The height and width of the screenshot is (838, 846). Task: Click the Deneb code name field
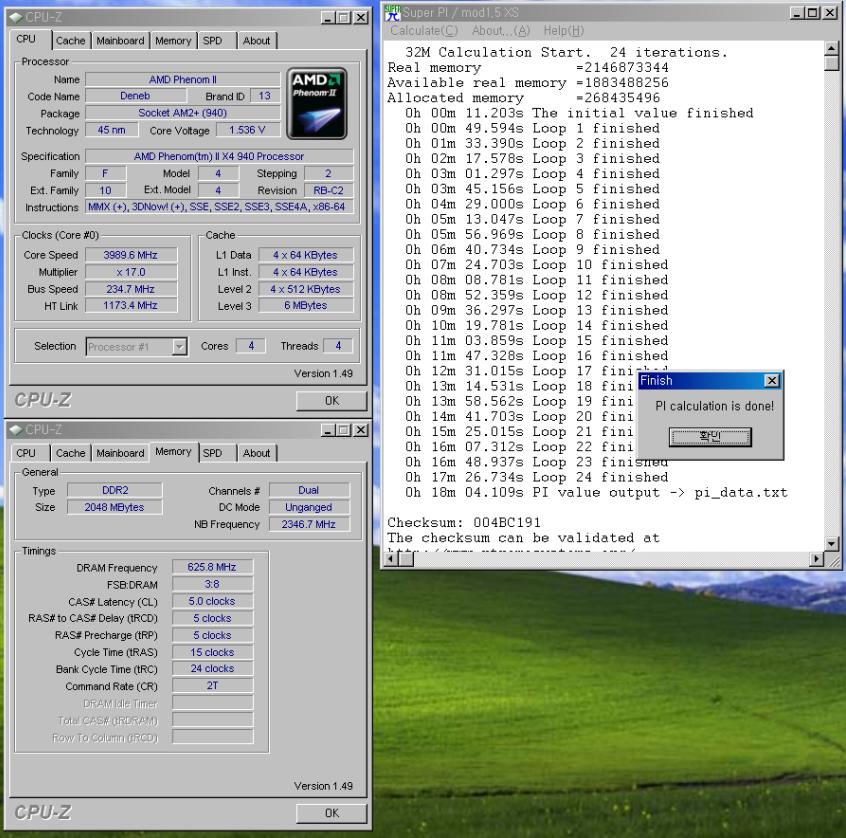pyautogui.click(x=135, y=96)
